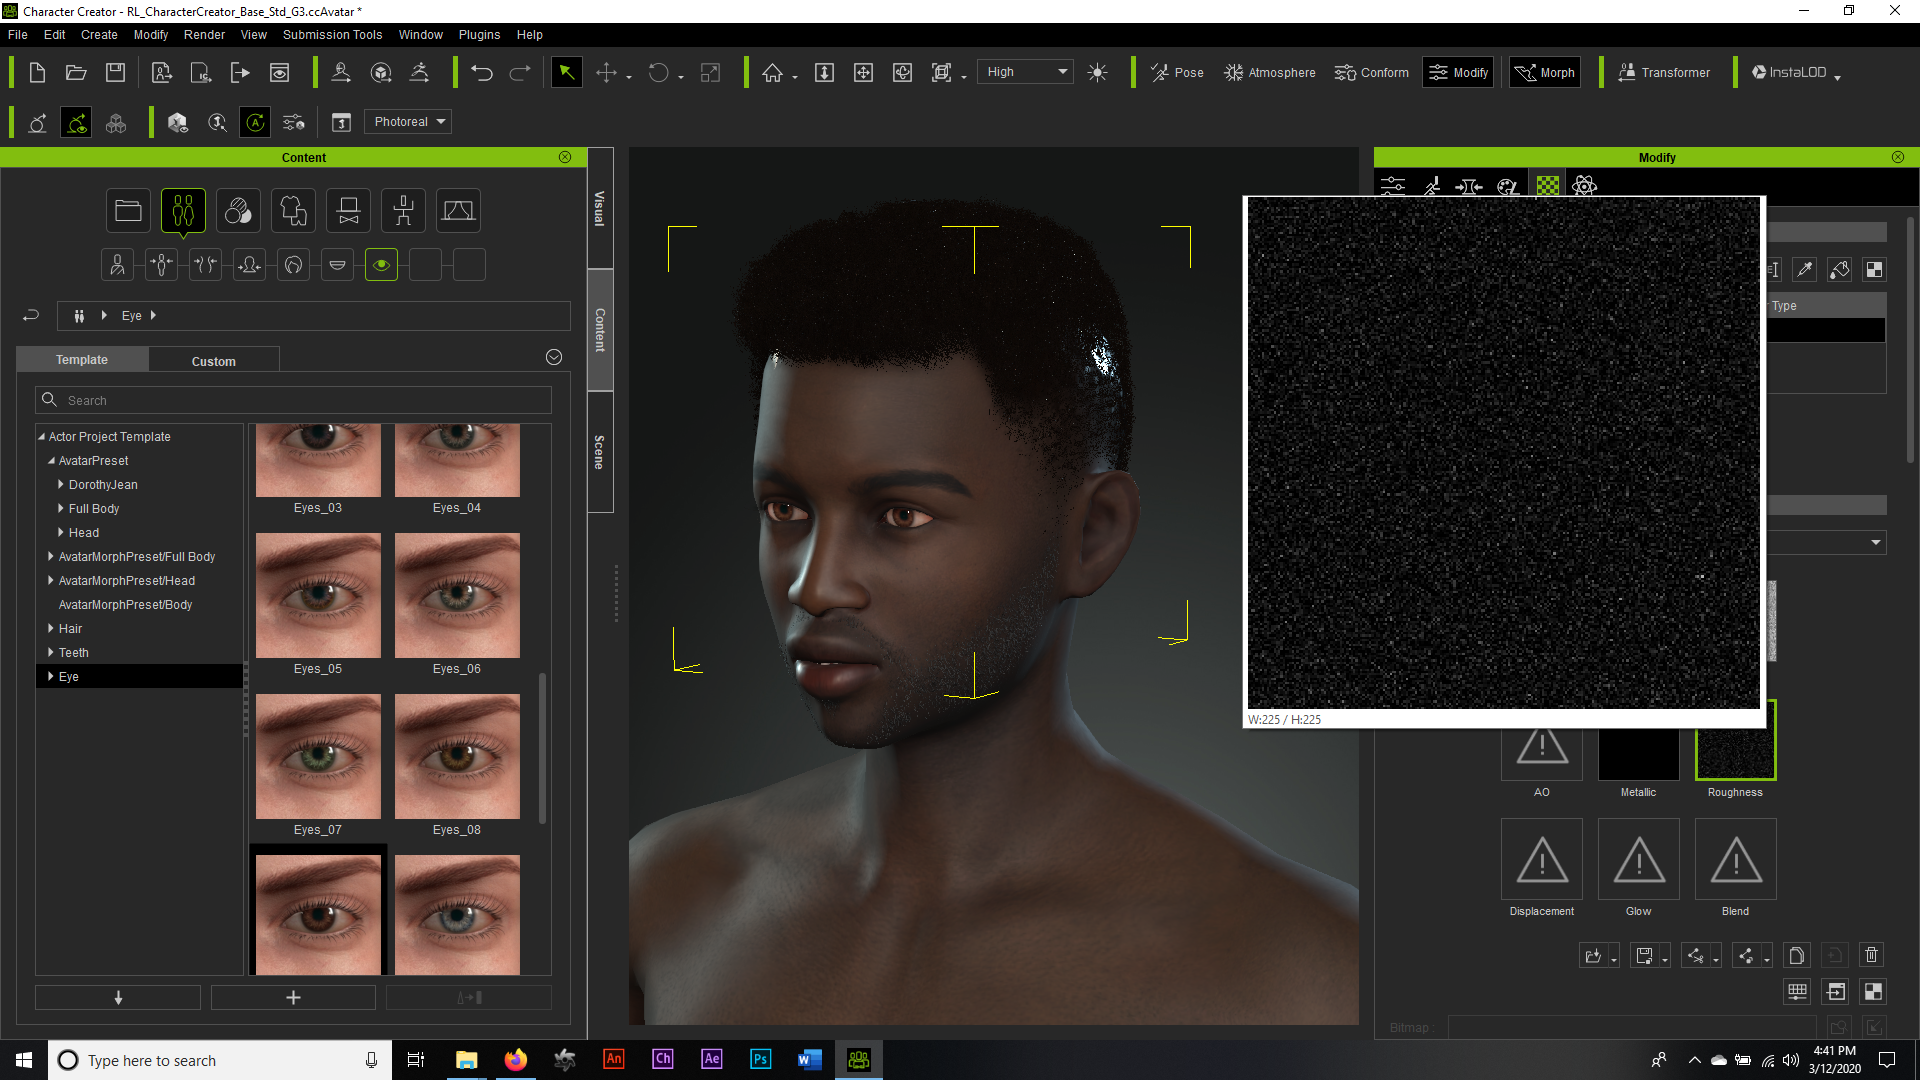This screenshot has width=1920, height=1080.
Task: Click the Home camera view icon
Action: click(x=772, y=73)
